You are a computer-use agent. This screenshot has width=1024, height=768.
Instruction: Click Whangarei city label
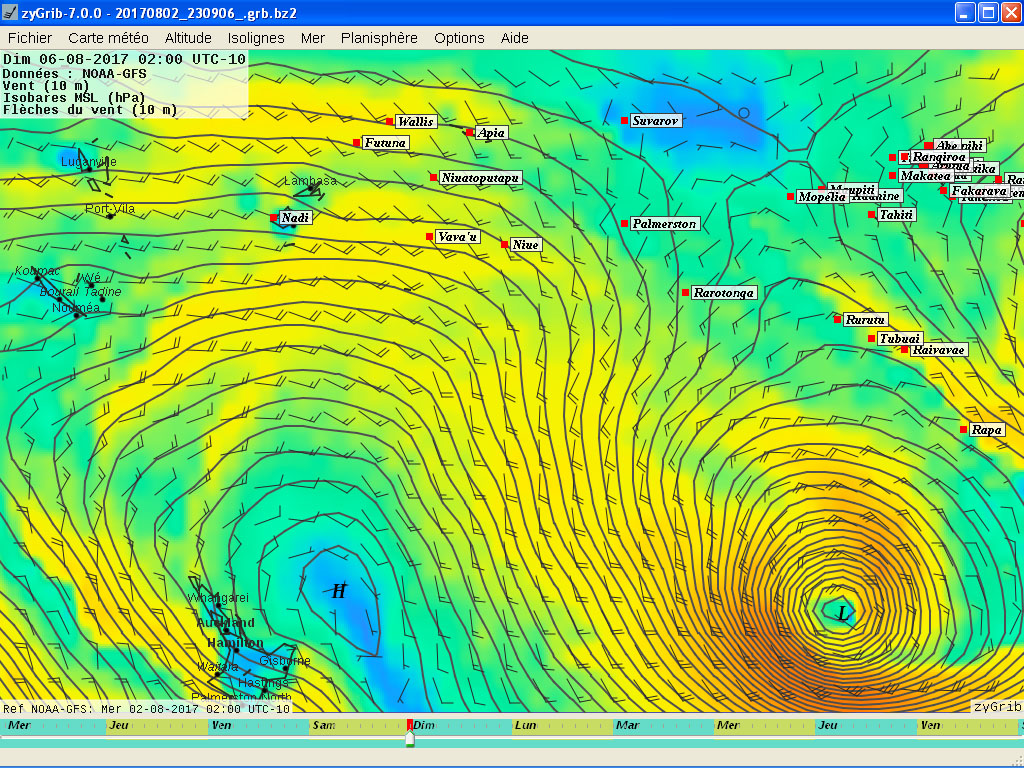coord(218,598)
